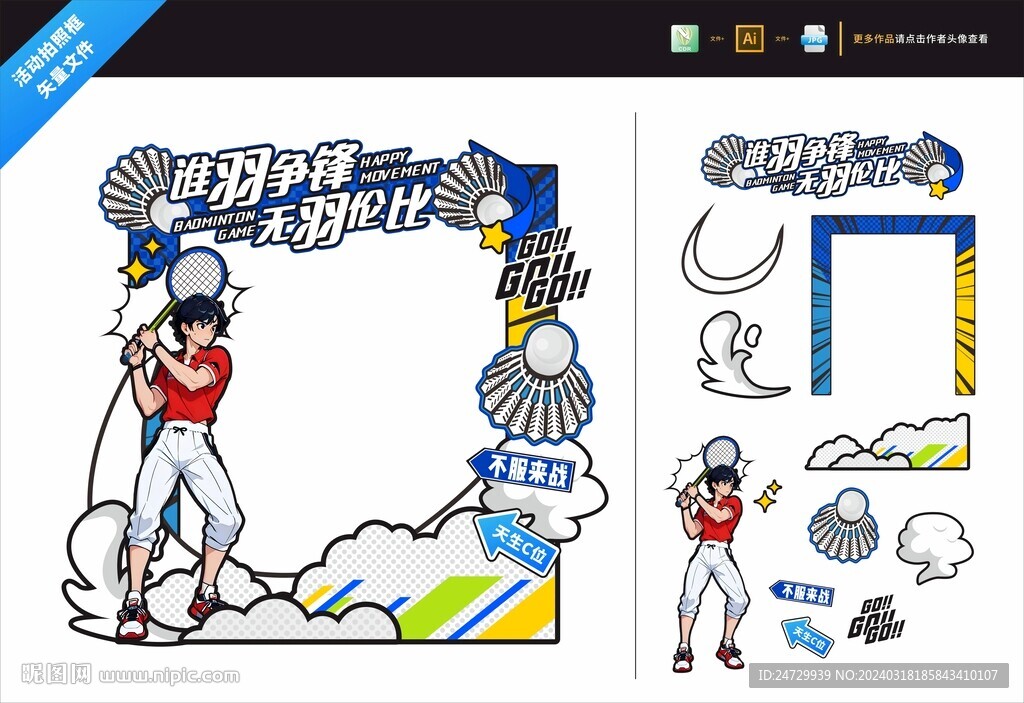The image size is (1024, 703).
Task: Select the Adobe Illustrator Ai icon
Action: point(748,39)
